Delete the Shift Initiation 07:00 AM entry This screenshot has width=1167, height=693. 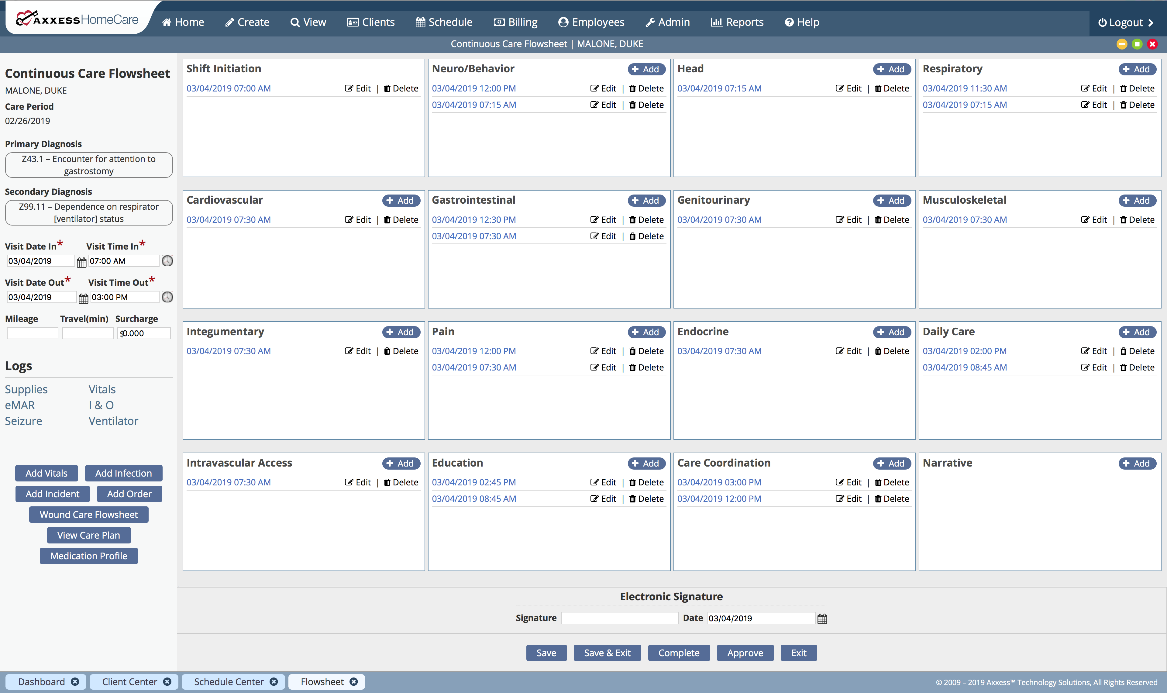(x=401, y=89)
